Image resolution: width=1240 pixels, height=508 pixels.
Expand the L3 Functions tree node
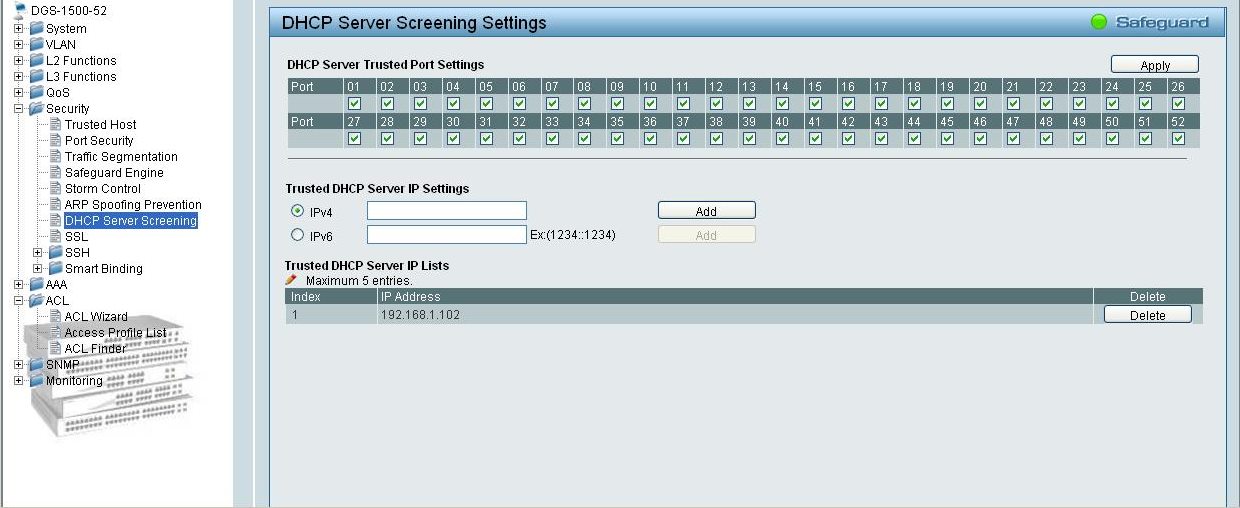(18, 76)
